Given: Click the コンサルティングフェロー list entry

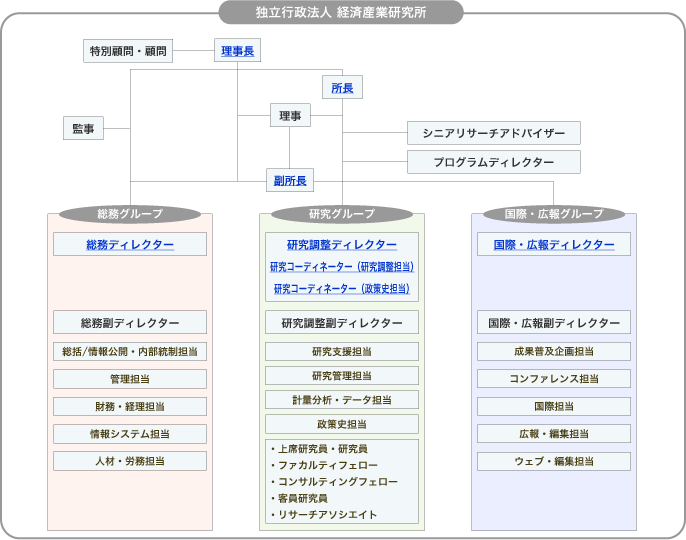Looking at the screenshot, I should coord(334,482).
